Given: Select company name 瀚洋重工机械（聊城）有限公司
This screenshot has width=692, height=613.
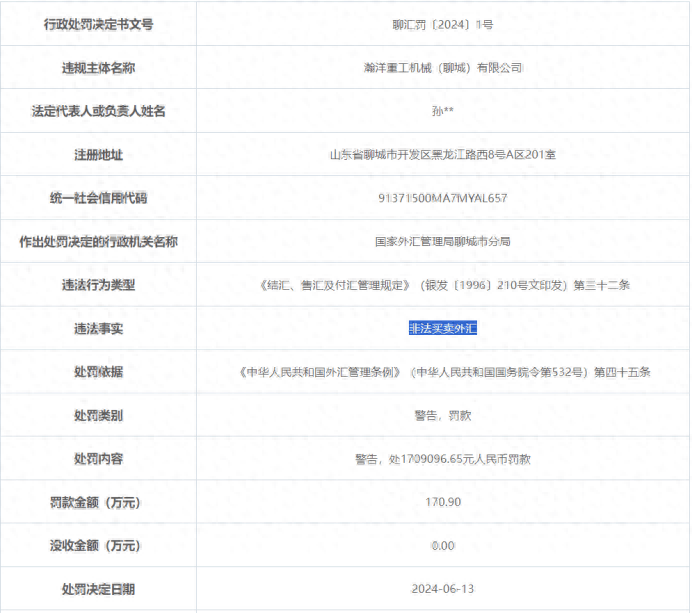Looking at the screenshot, I should pos(443,68).
